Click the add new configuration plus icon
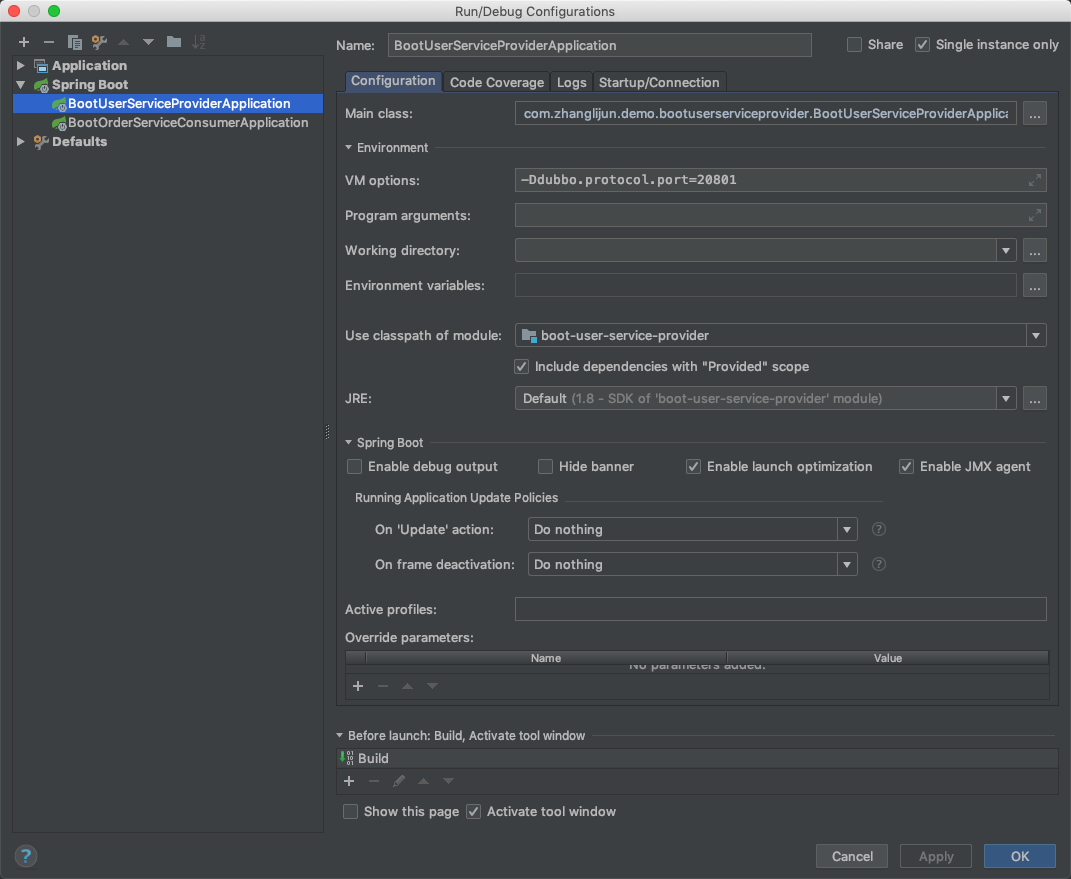 pos(24,42)
